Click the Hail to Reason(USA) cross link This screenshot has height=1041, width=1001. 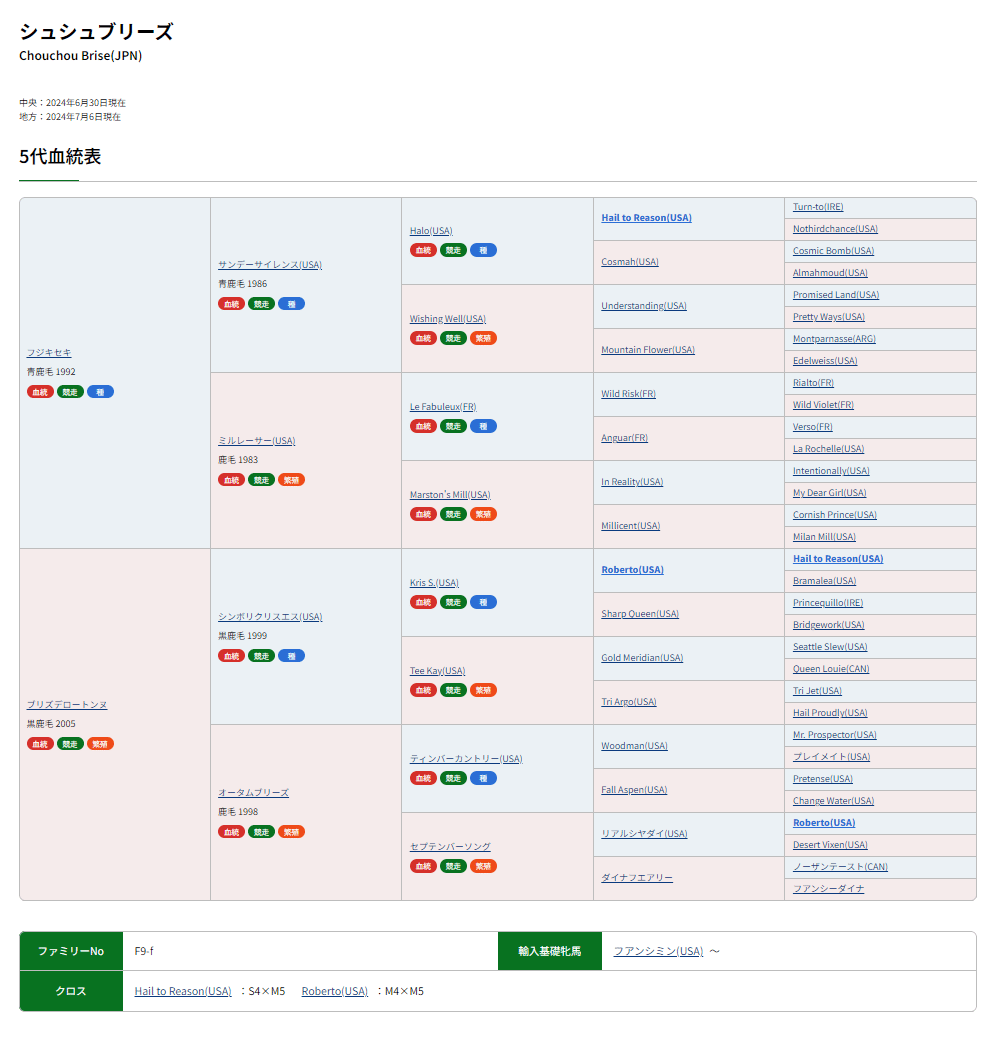183,991
